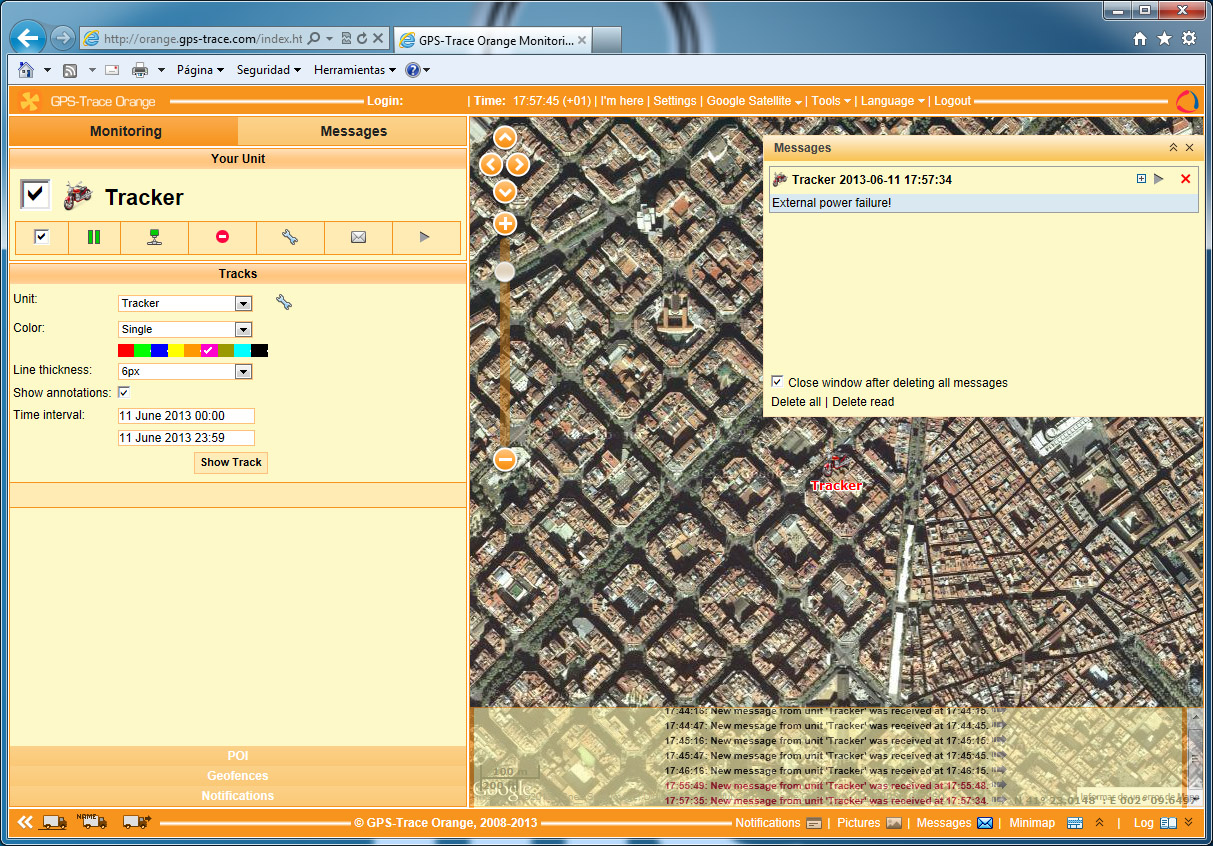Click the Tracker motorcycle marker on the map

click(834, 464)
